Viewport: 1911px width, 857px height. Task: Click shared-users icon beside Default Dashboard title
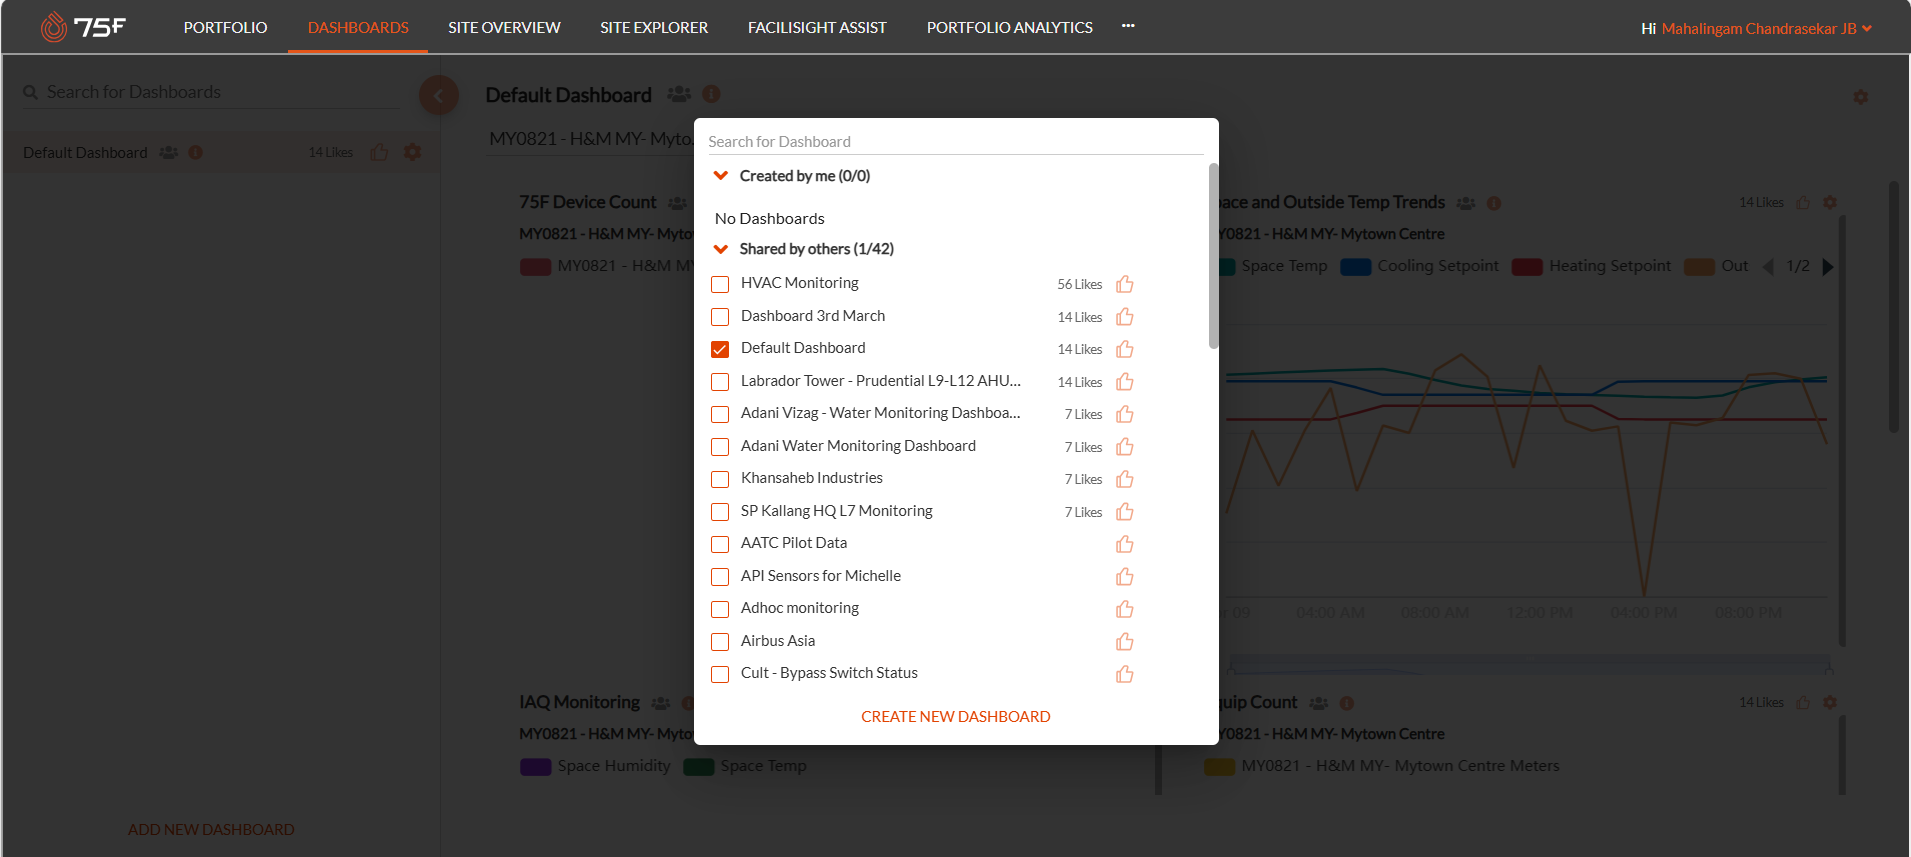tap(679, 94)
